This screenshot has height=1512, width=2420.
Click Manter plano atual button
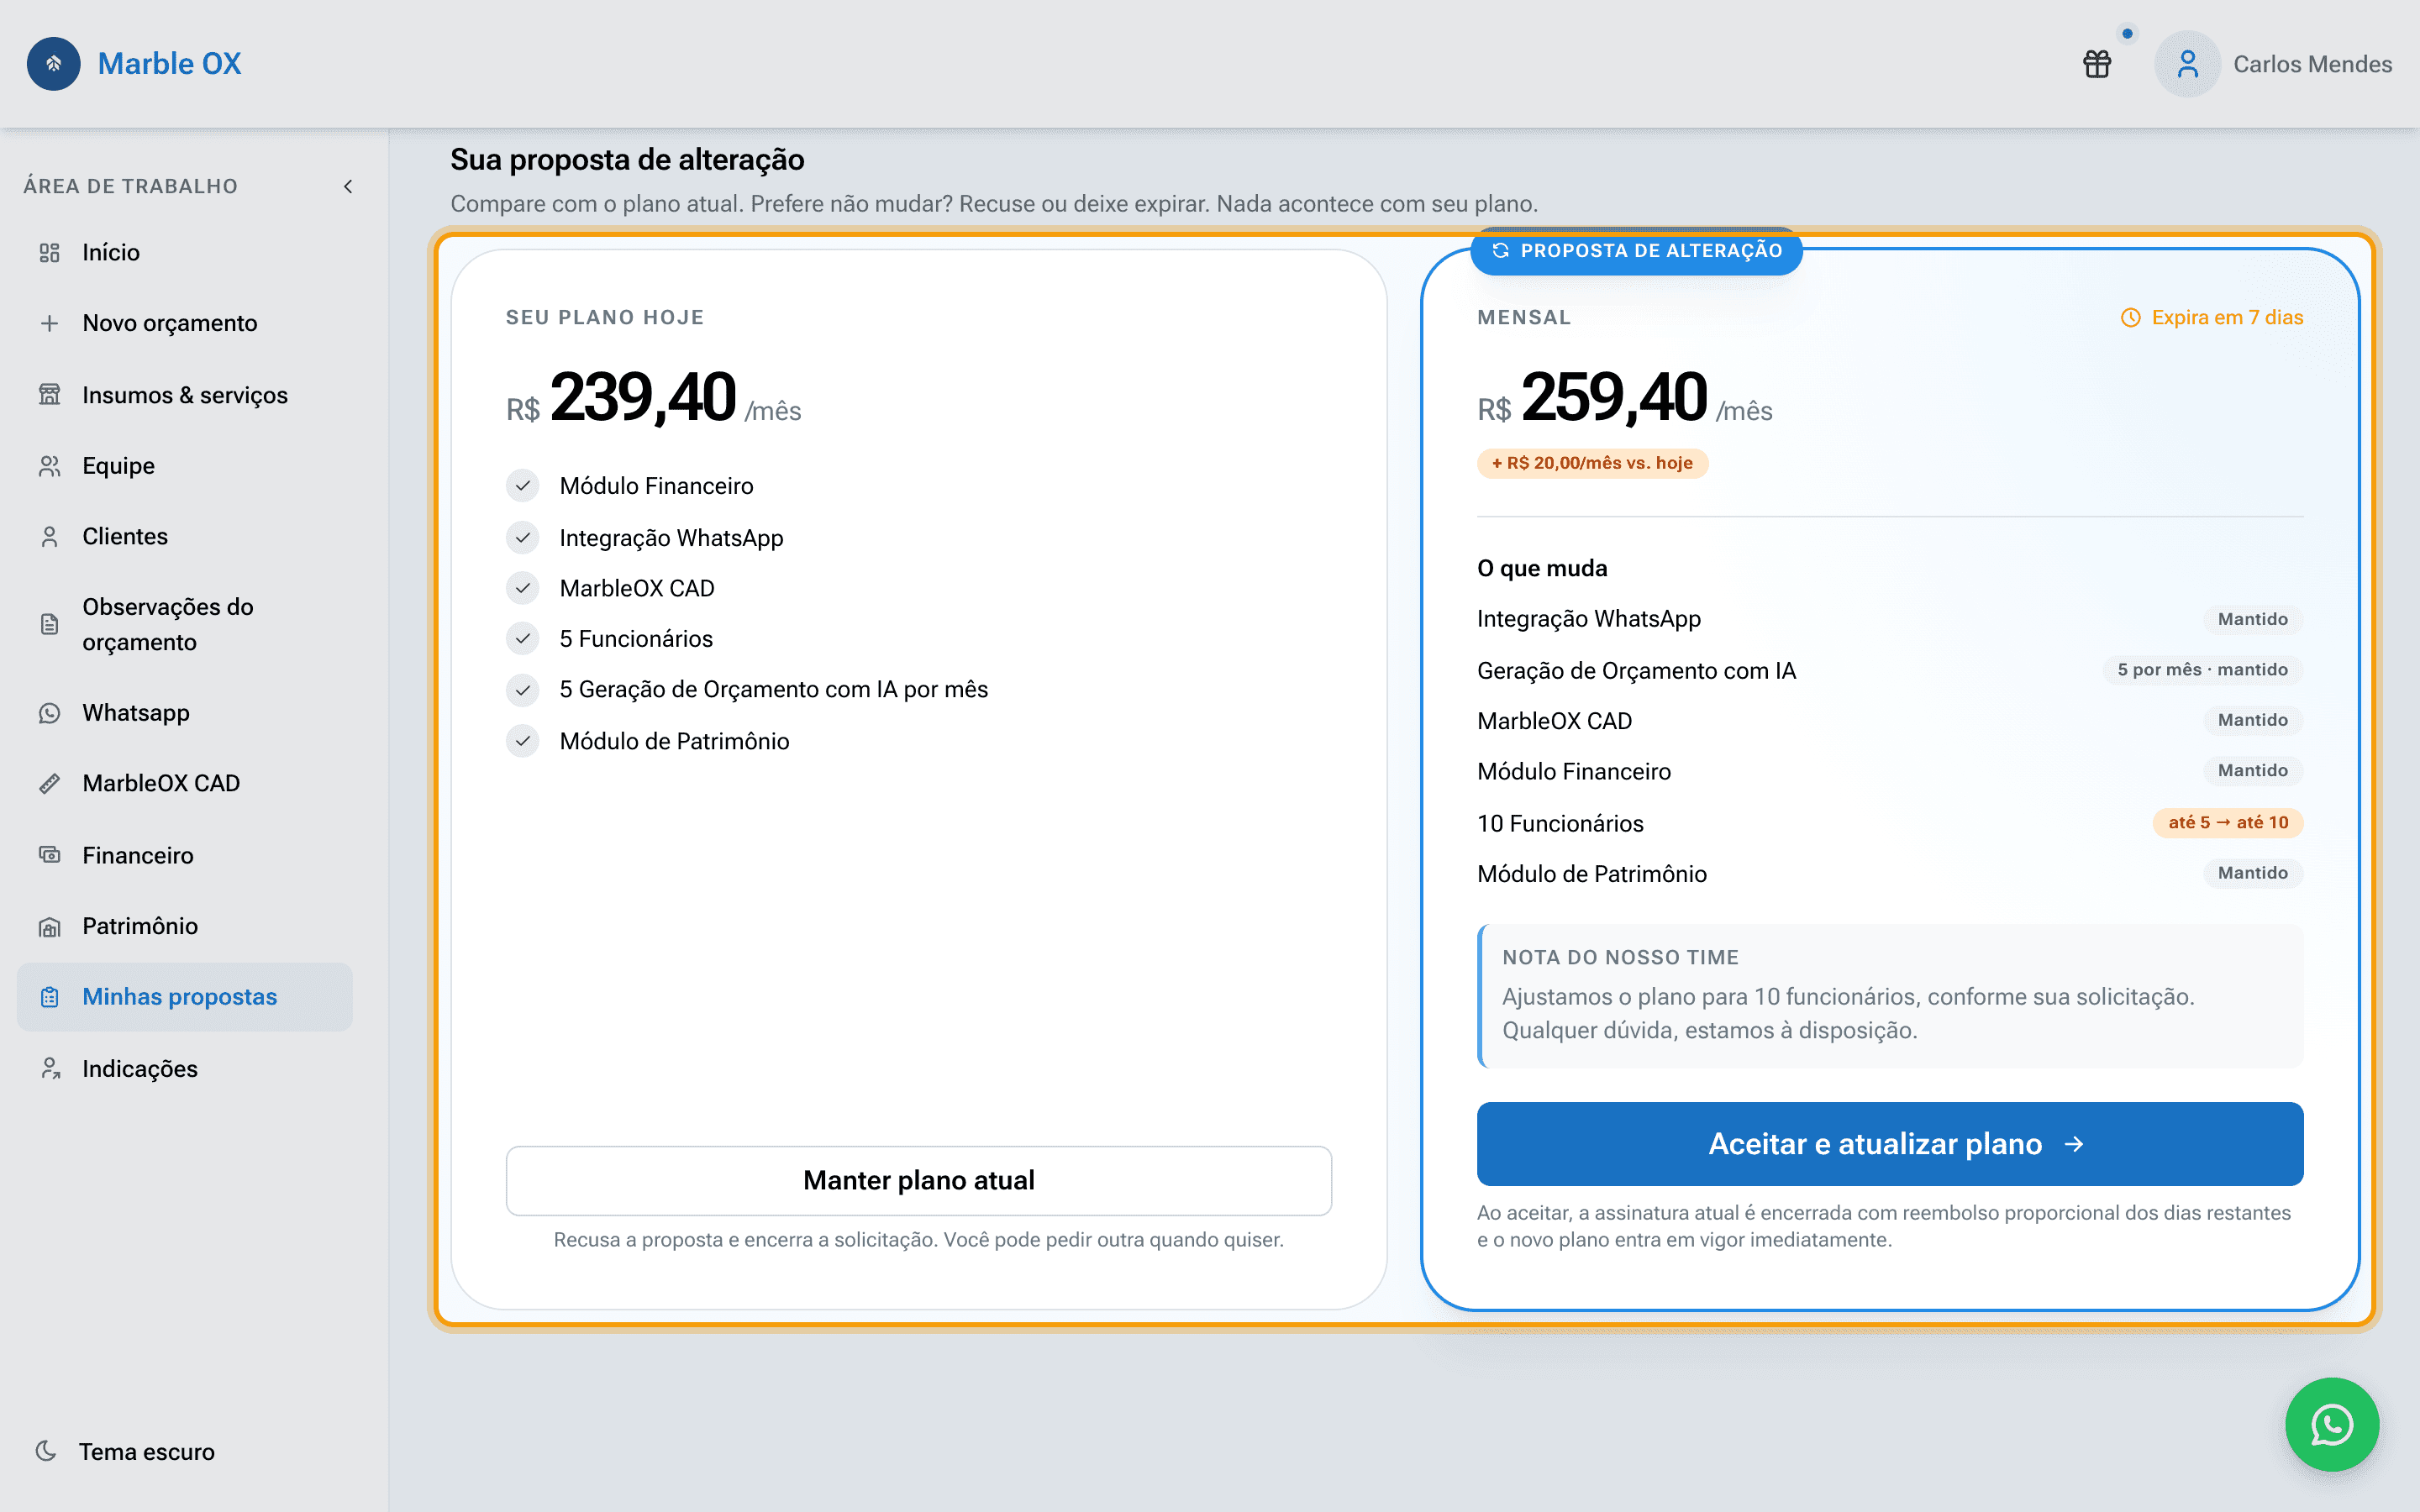918,1180
